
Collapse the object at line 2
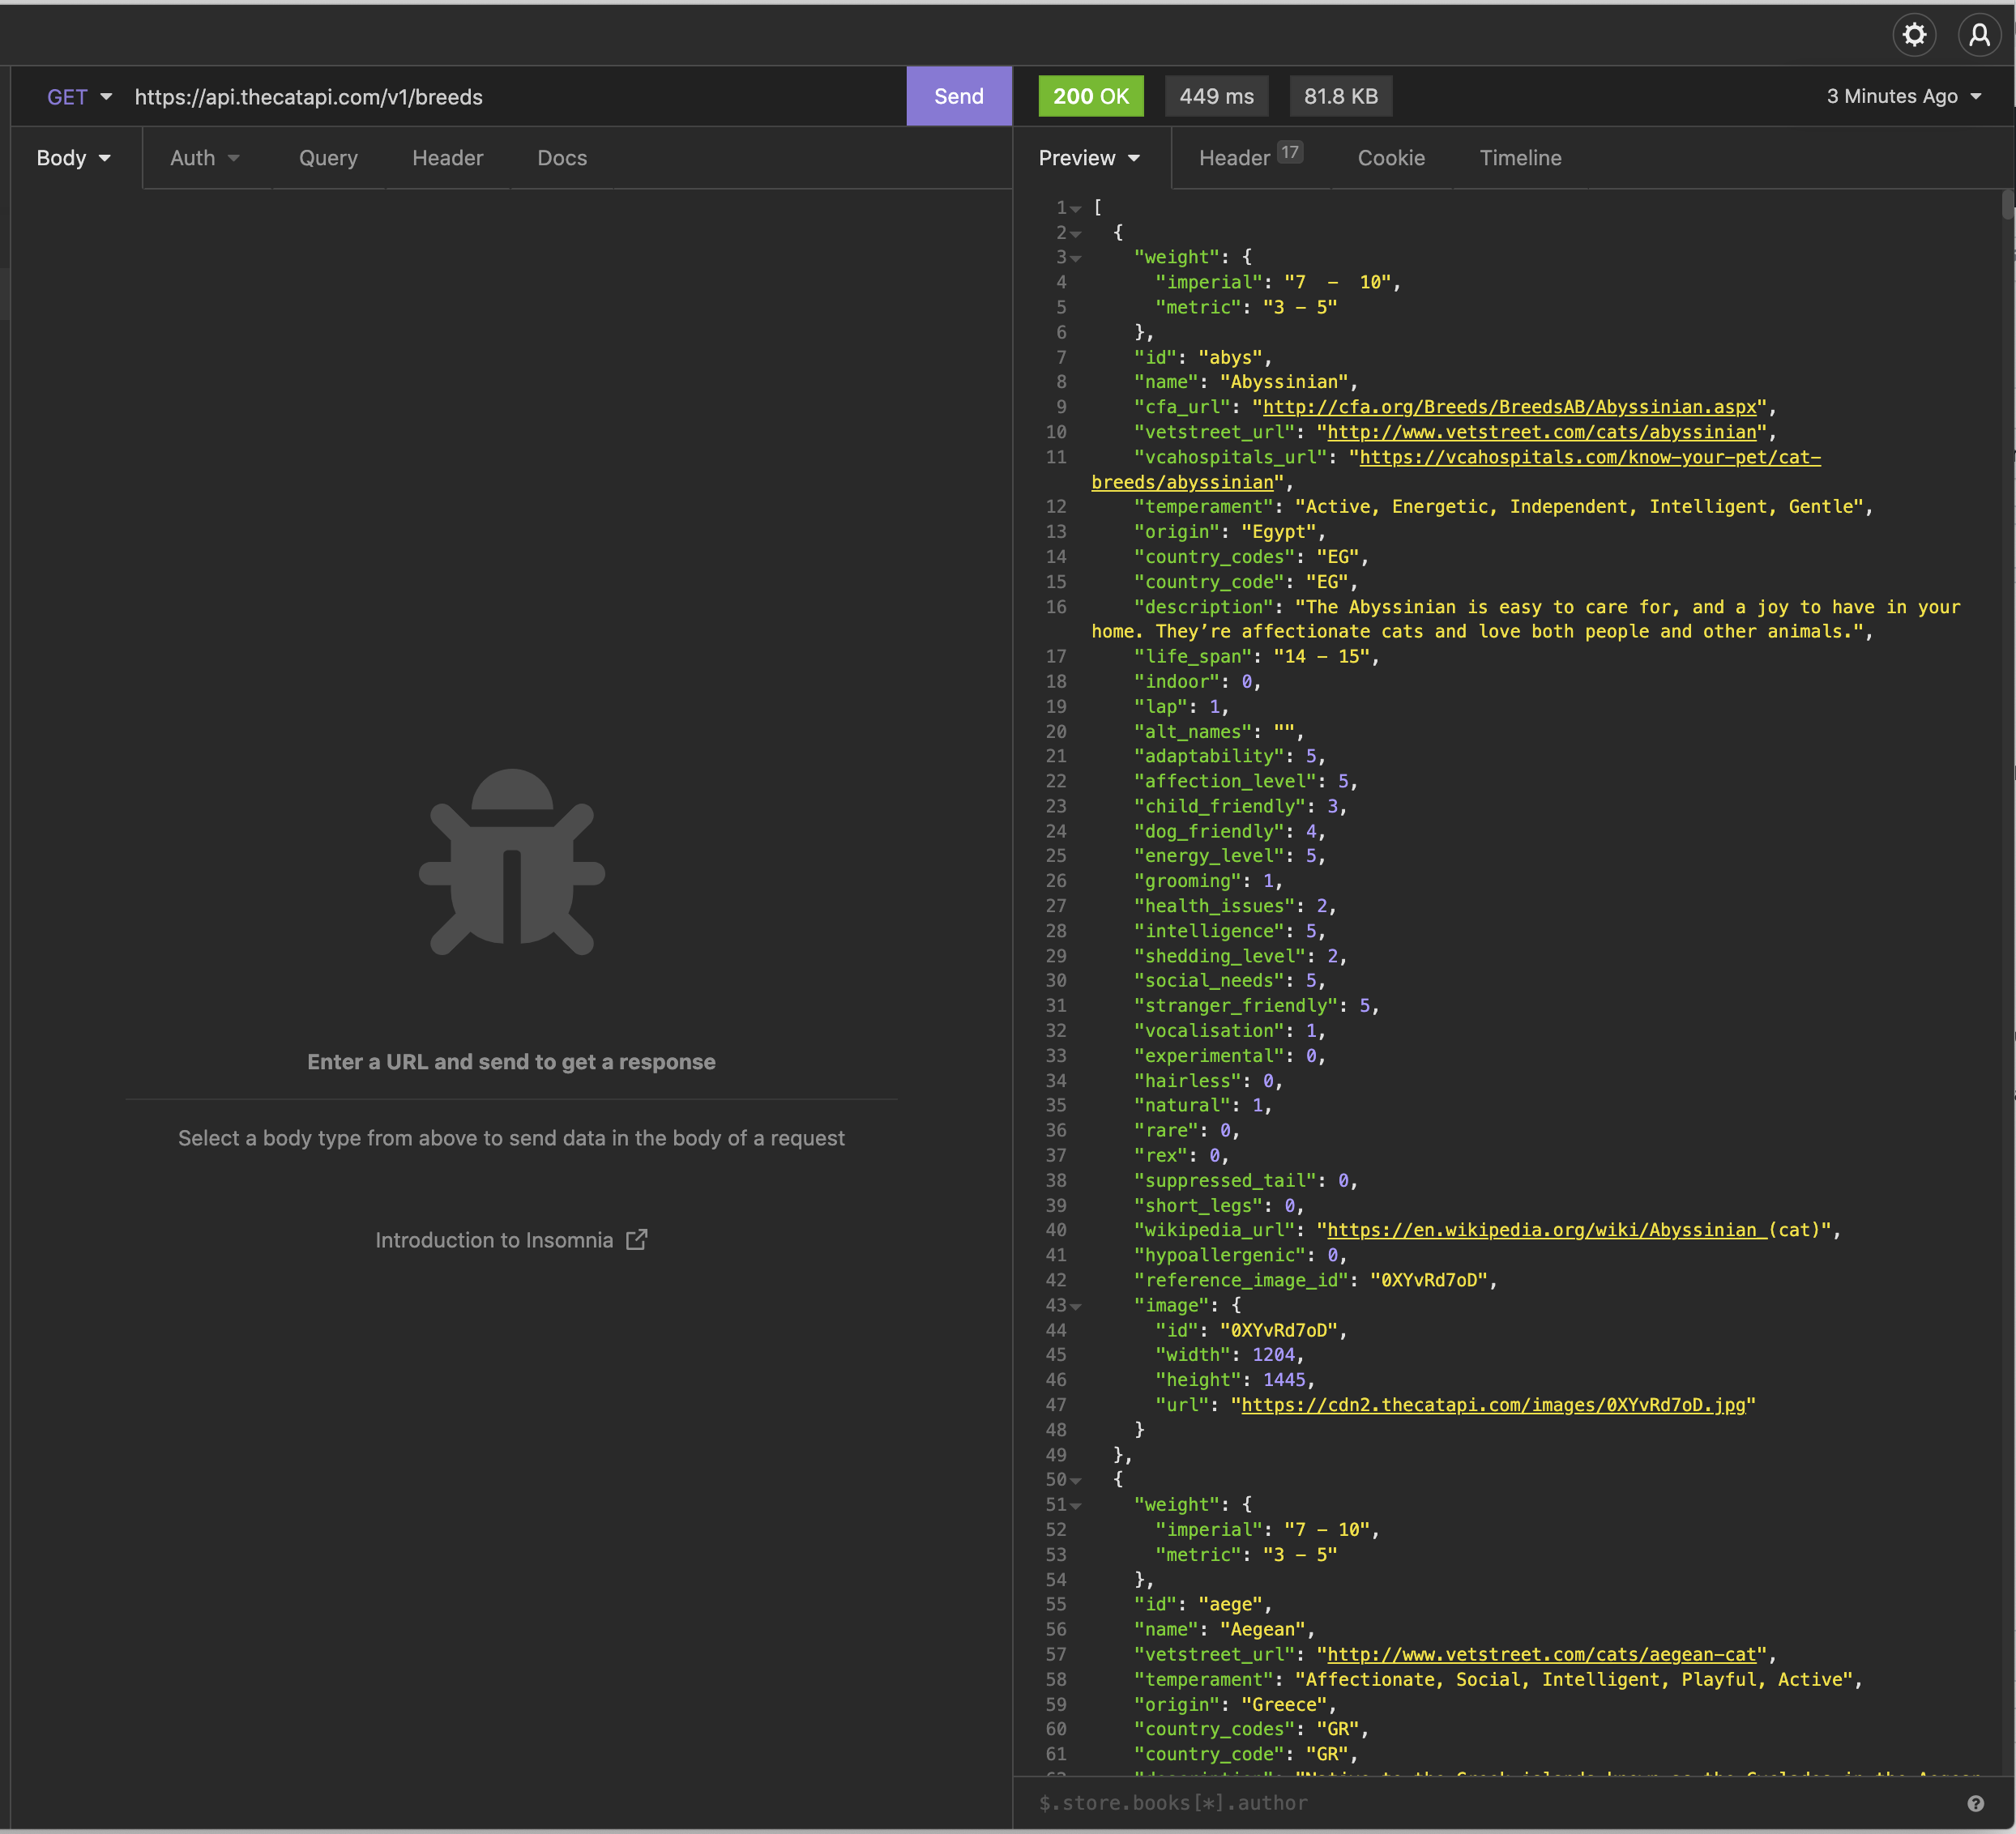pos(1076,234)
